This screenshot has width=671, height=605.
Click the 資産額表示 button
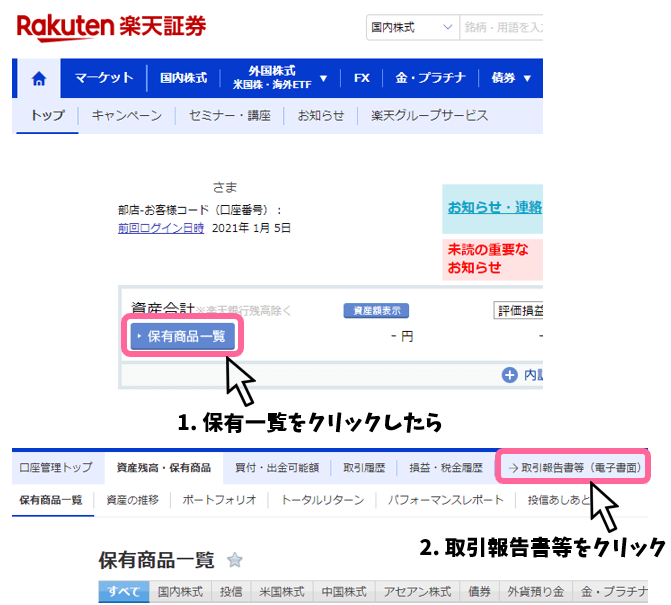(376, 311)
